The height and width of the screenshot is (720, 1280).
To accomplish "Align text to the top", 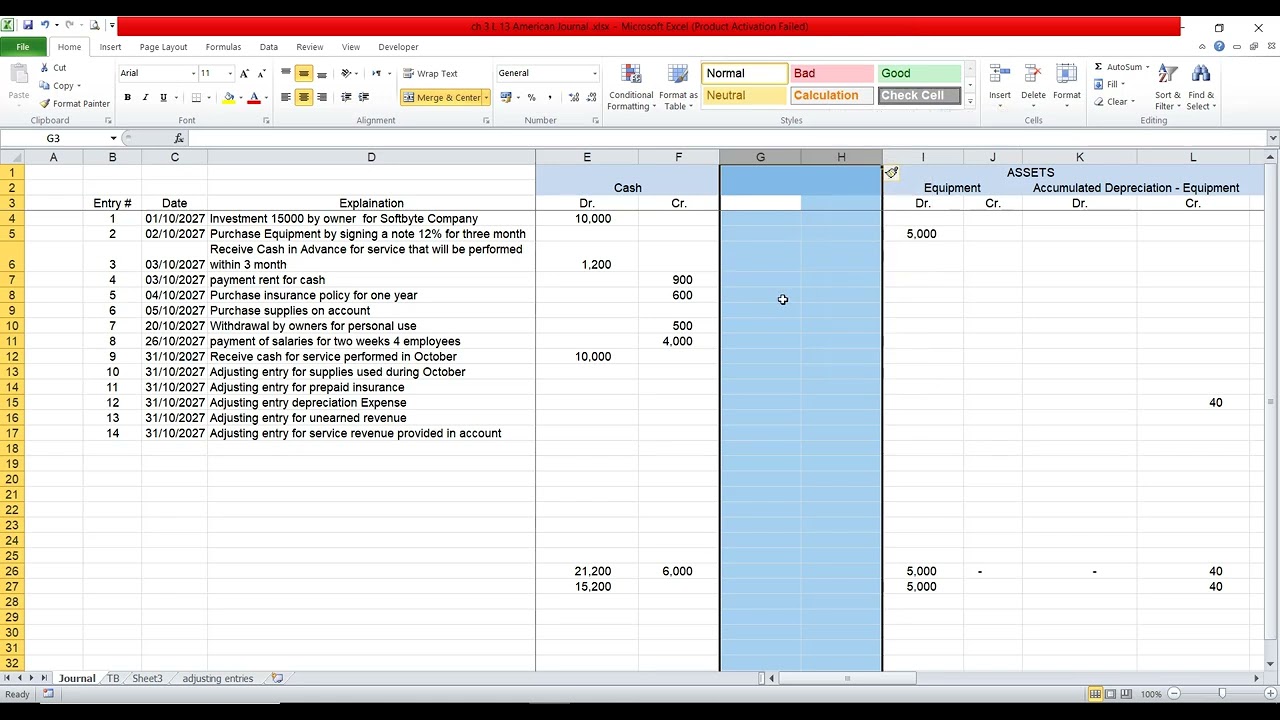I will pyautogui.click(x=286, y=73).
